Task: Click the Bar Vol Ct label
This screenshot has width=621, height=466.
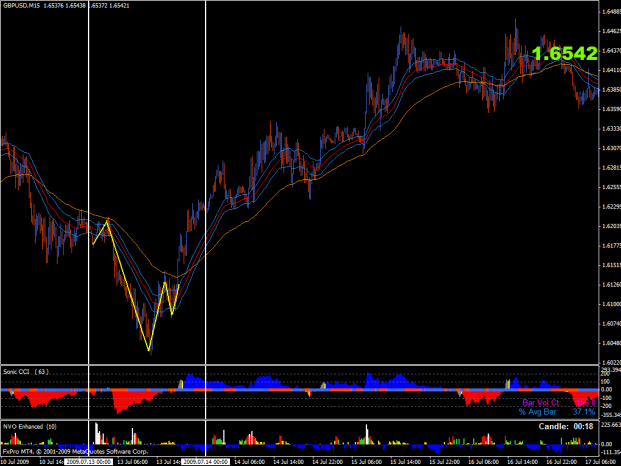Action: pos(541,403)
